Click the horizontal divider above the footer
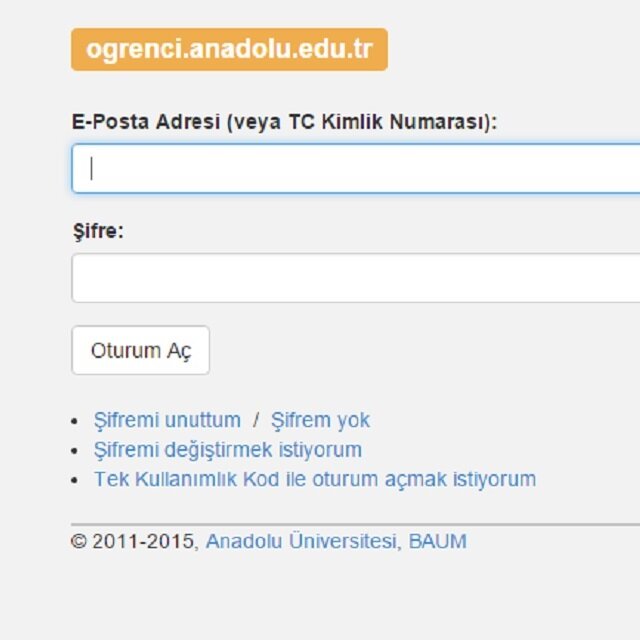This screenshot has height=640, width=640. pos(356,524)
